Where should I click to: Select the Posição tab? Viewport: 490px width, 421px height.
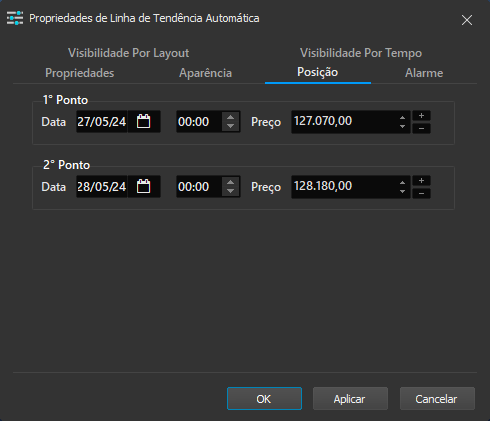tap(318, 72)
